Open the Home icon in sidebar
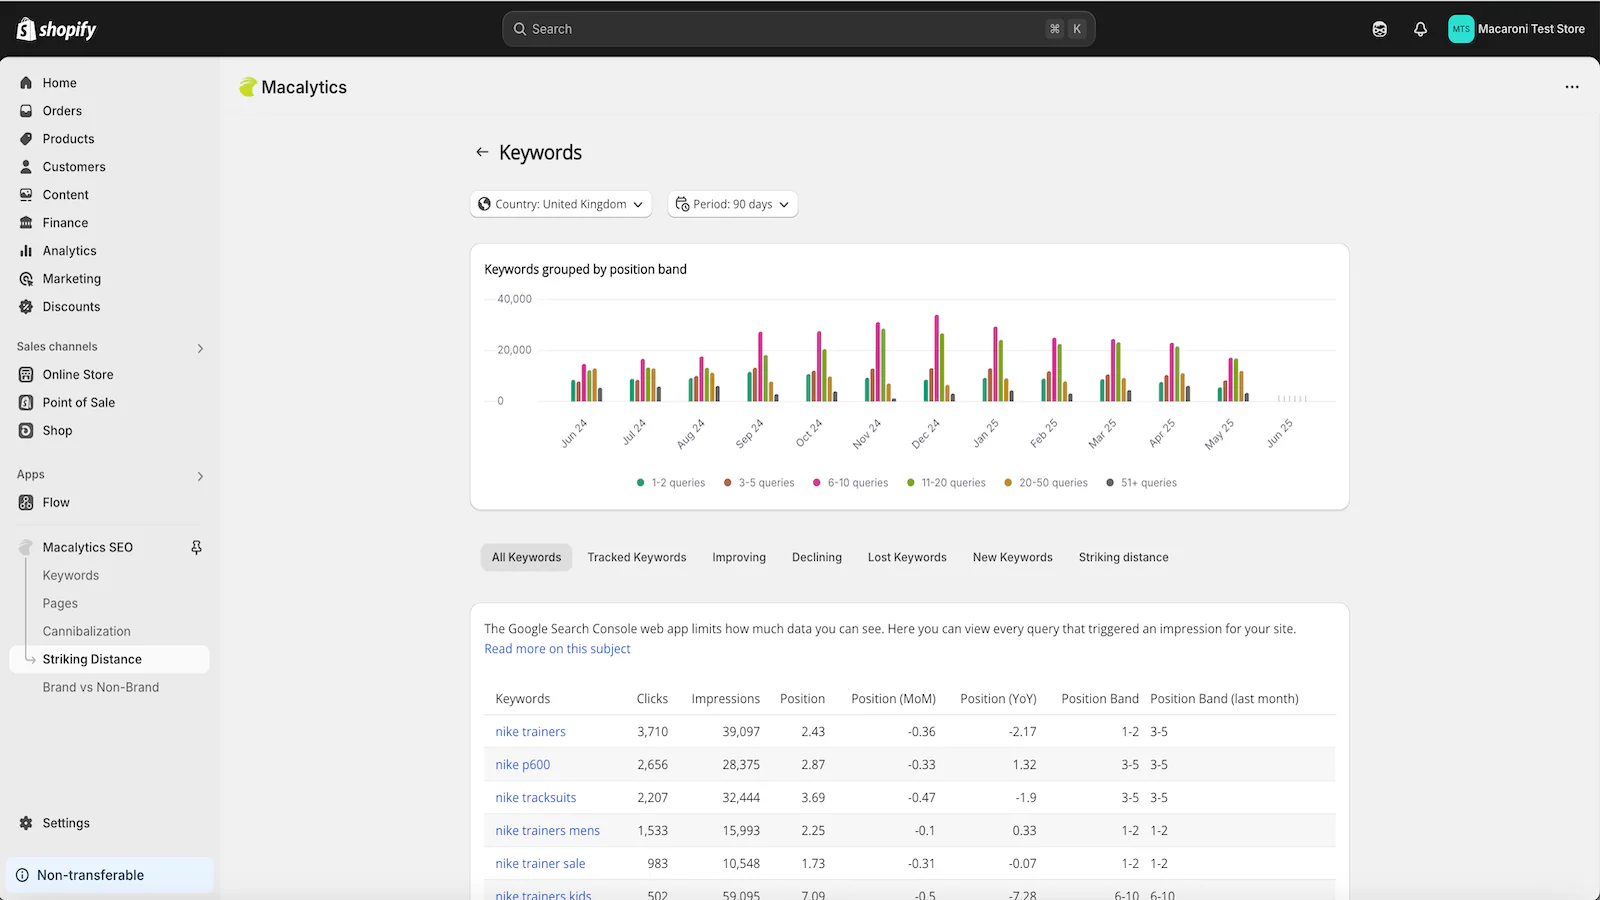 point(26,83)
